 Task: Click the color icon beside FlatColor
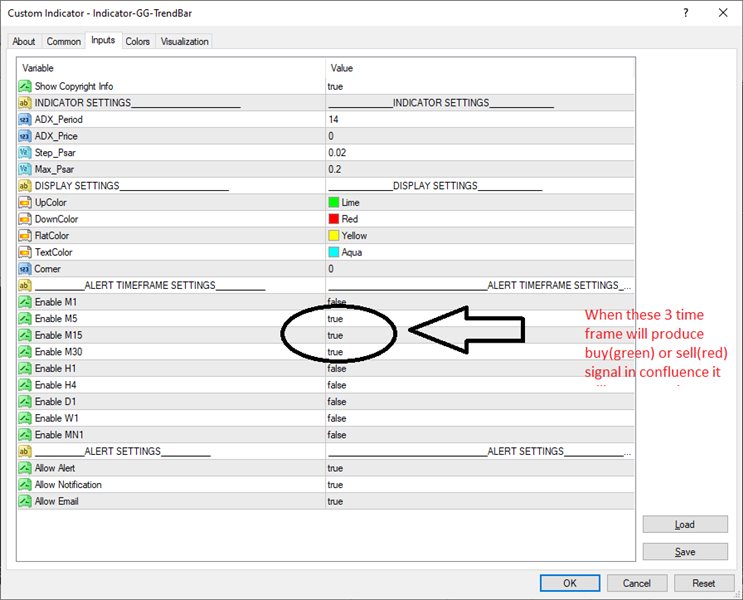pos(25,236)
